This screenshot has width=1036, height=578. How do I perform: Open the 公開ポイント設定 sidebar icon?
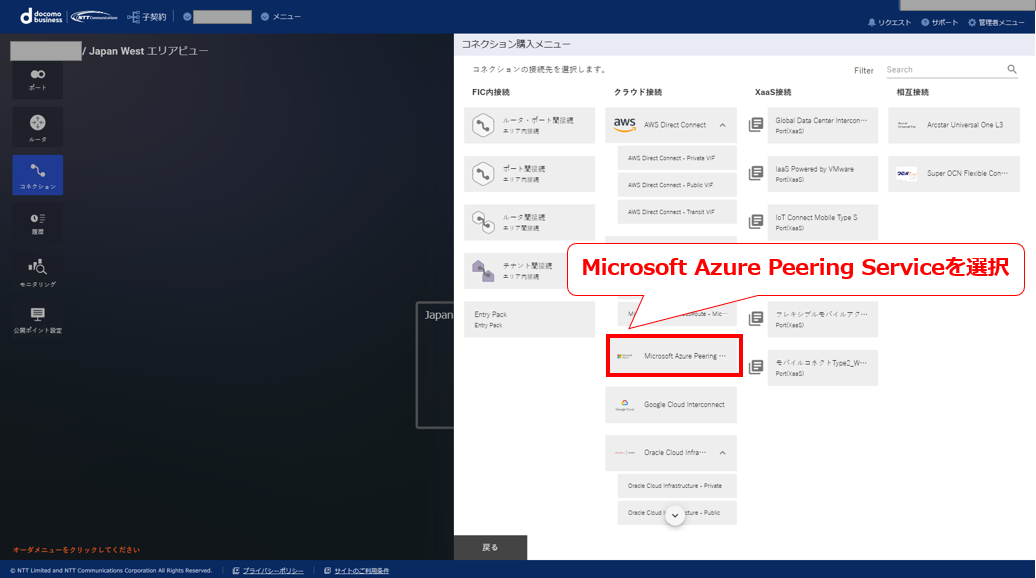click(38, 320)
